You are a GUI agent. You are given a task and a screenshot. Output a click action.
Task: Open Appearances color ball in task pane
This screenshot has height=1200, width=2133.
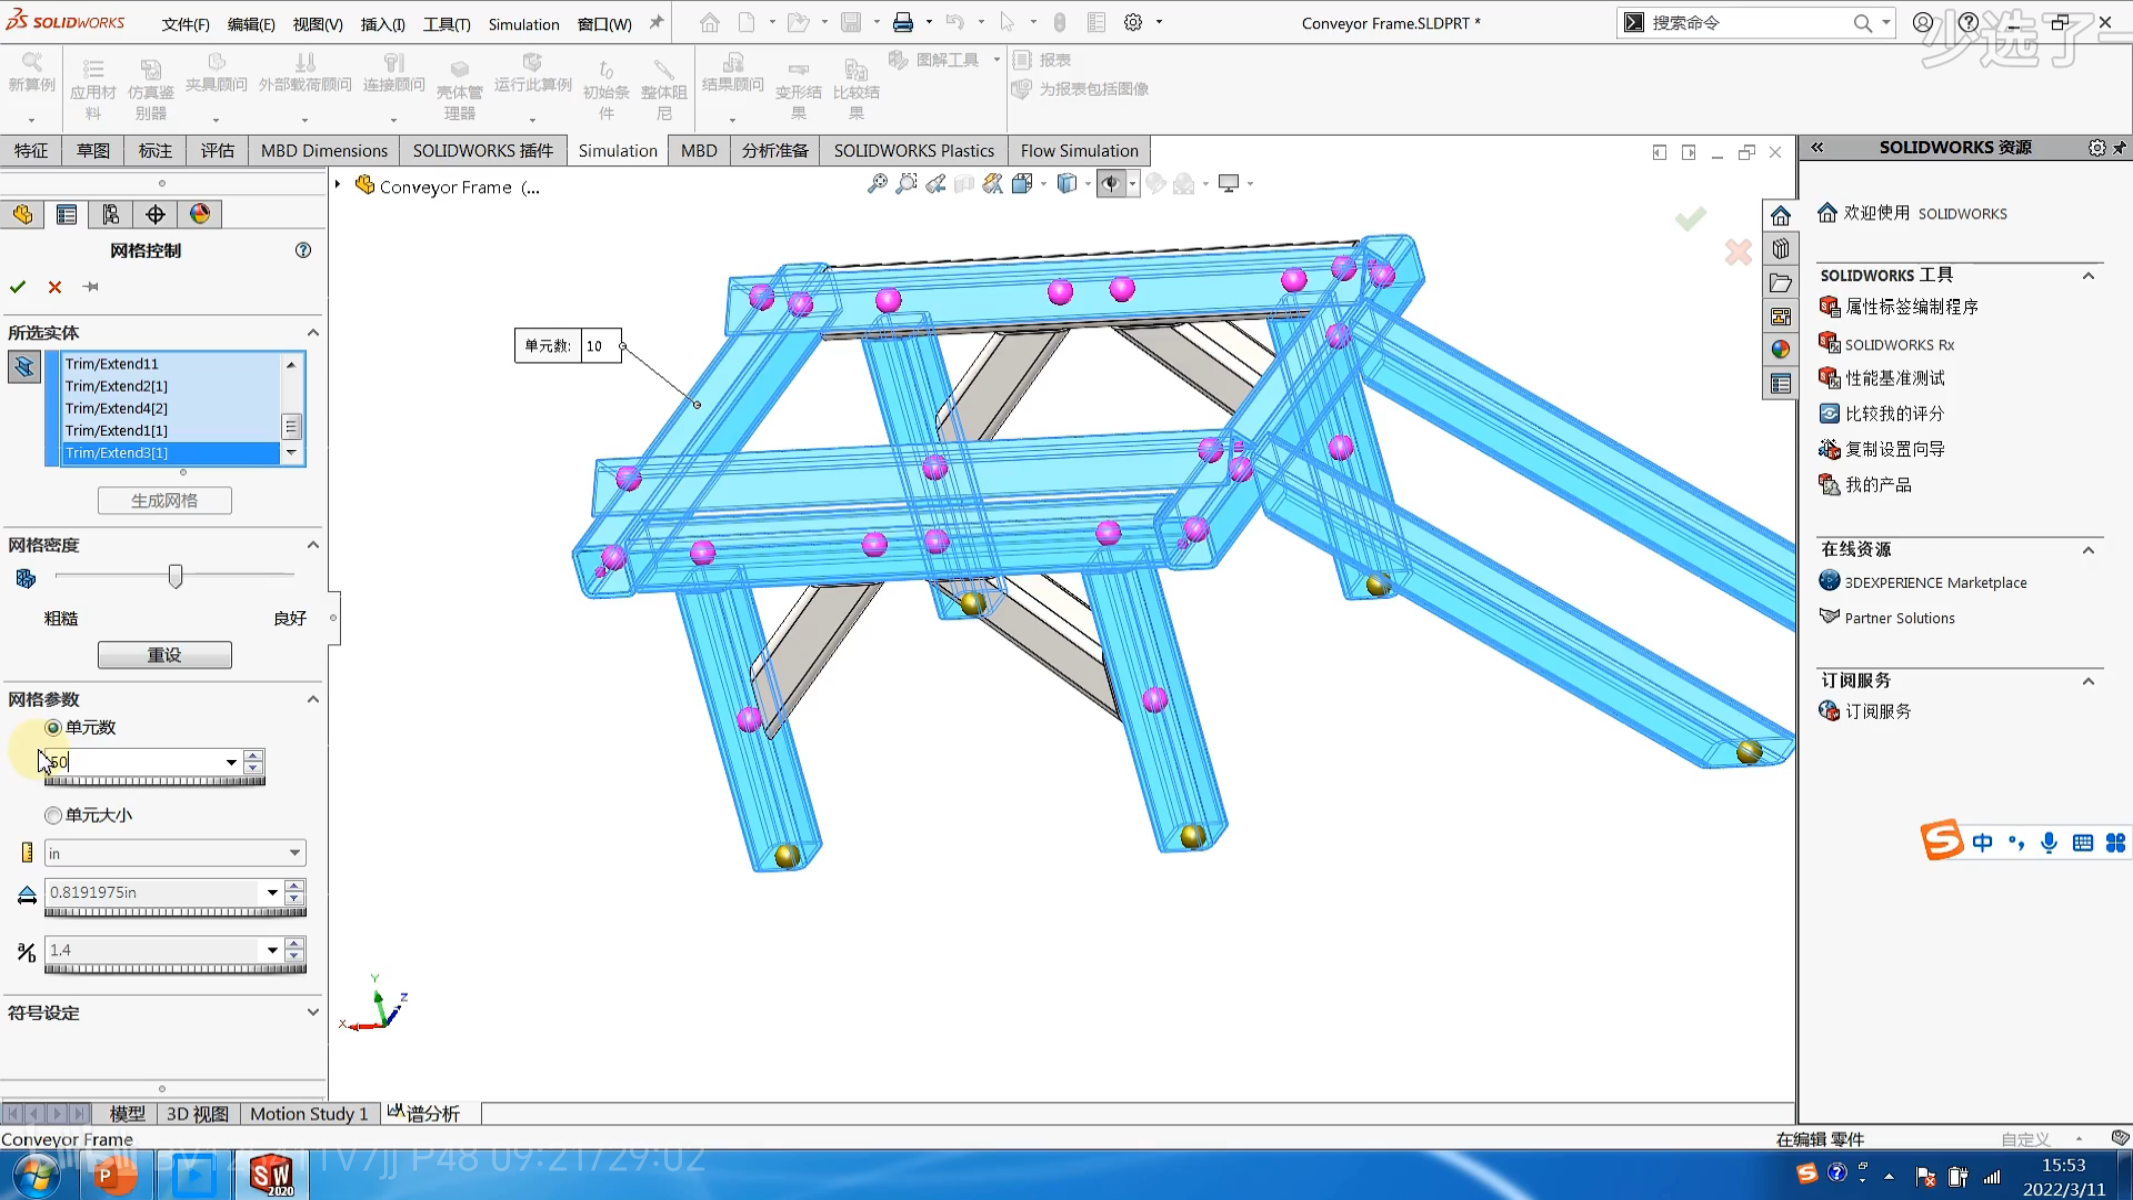(x=1780, y=349)
